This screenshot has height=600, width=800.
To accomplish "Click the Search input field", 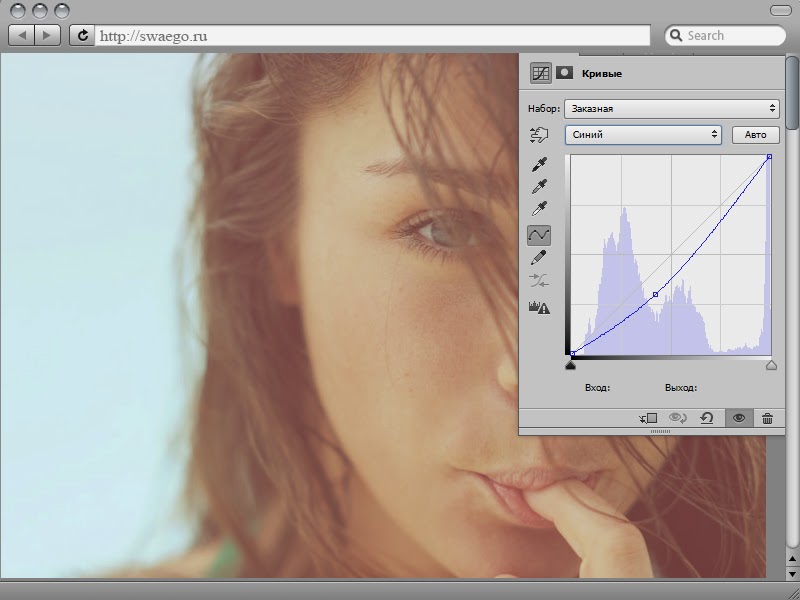I will point(725,35).
